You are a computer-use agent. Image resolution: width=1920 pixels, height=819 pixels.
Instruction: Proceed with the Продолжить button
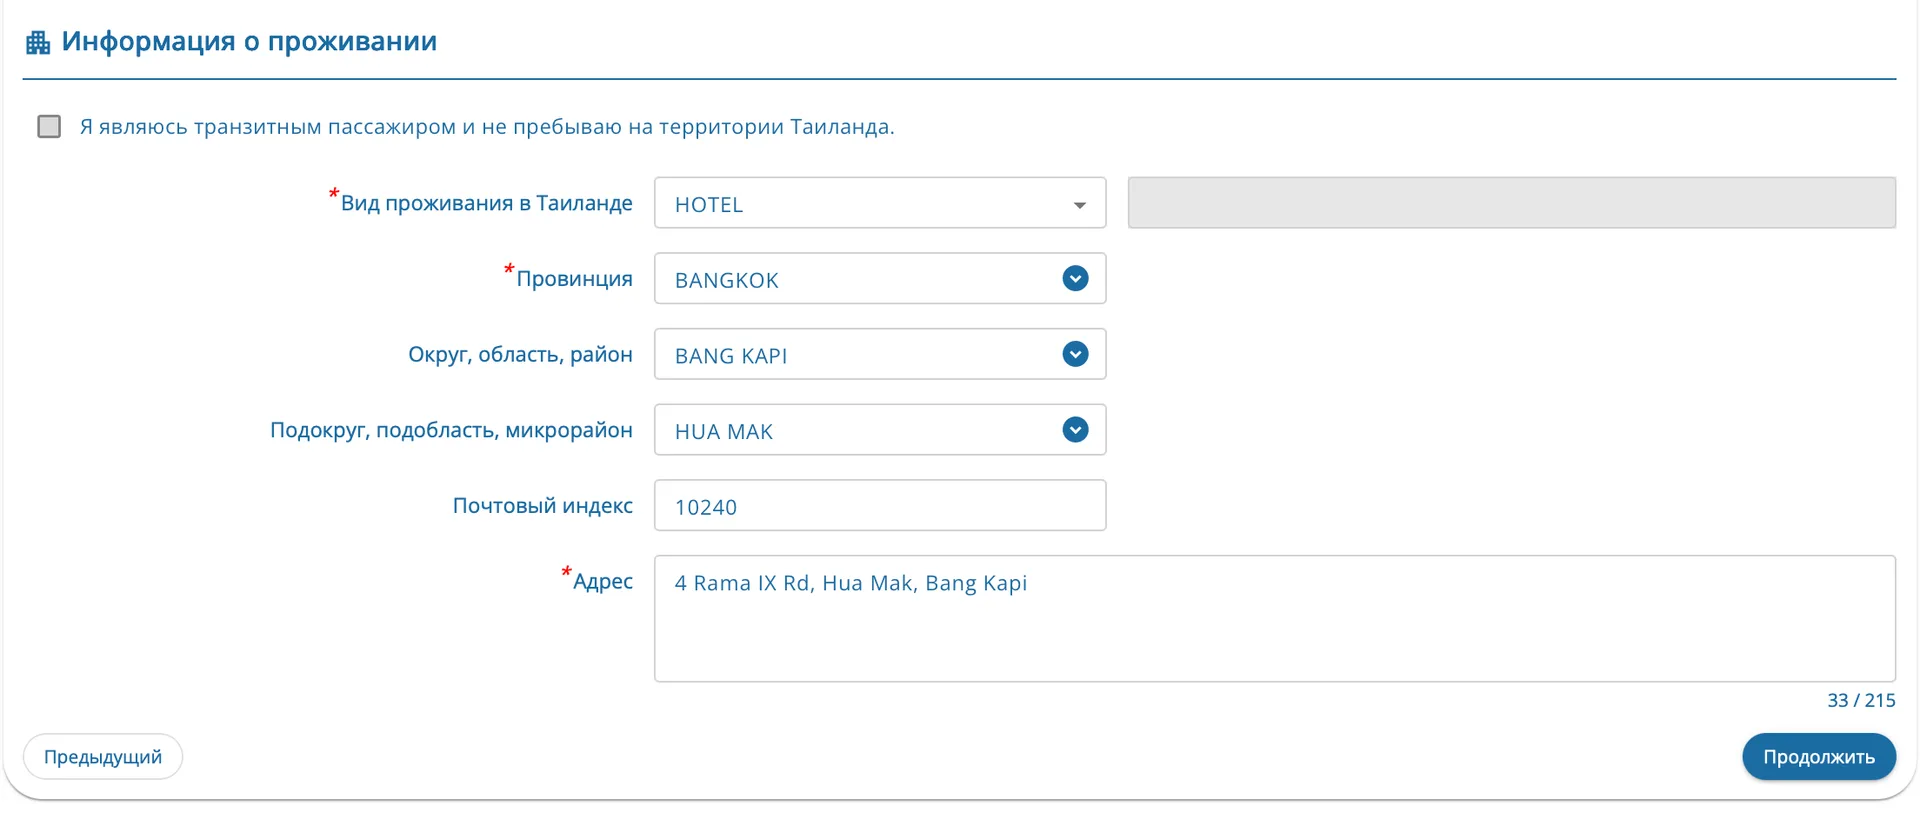[x=1819, y=757]
